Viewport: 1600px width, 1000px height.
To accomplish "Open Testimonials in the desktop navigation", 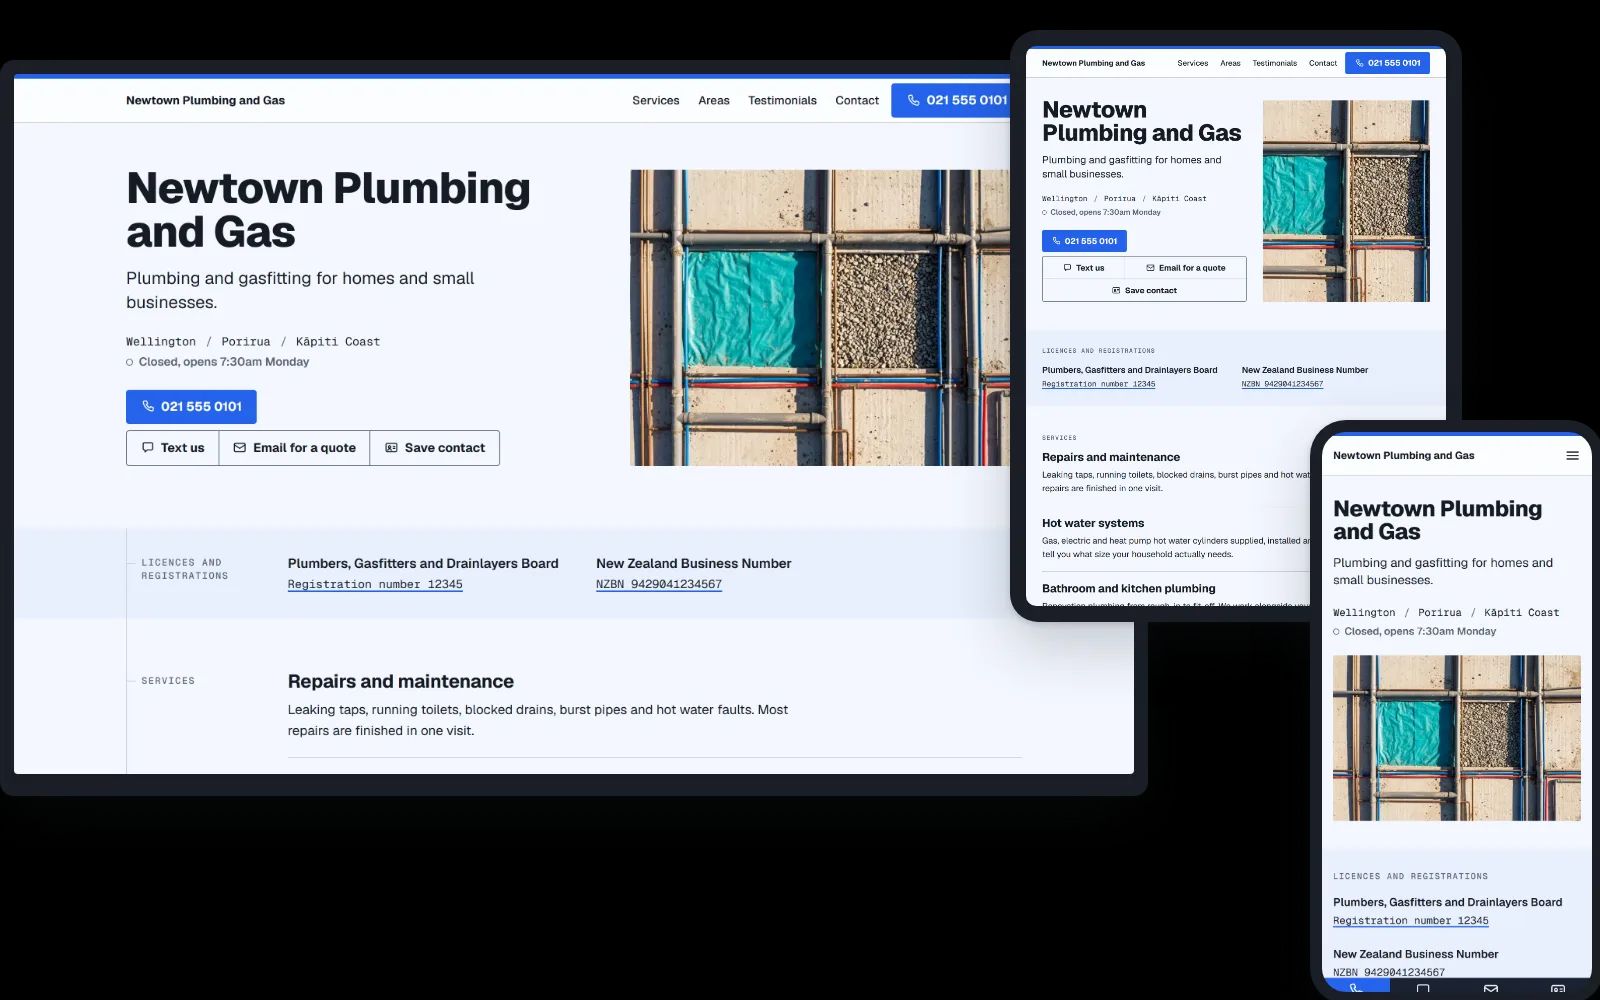I will [782, 101].
